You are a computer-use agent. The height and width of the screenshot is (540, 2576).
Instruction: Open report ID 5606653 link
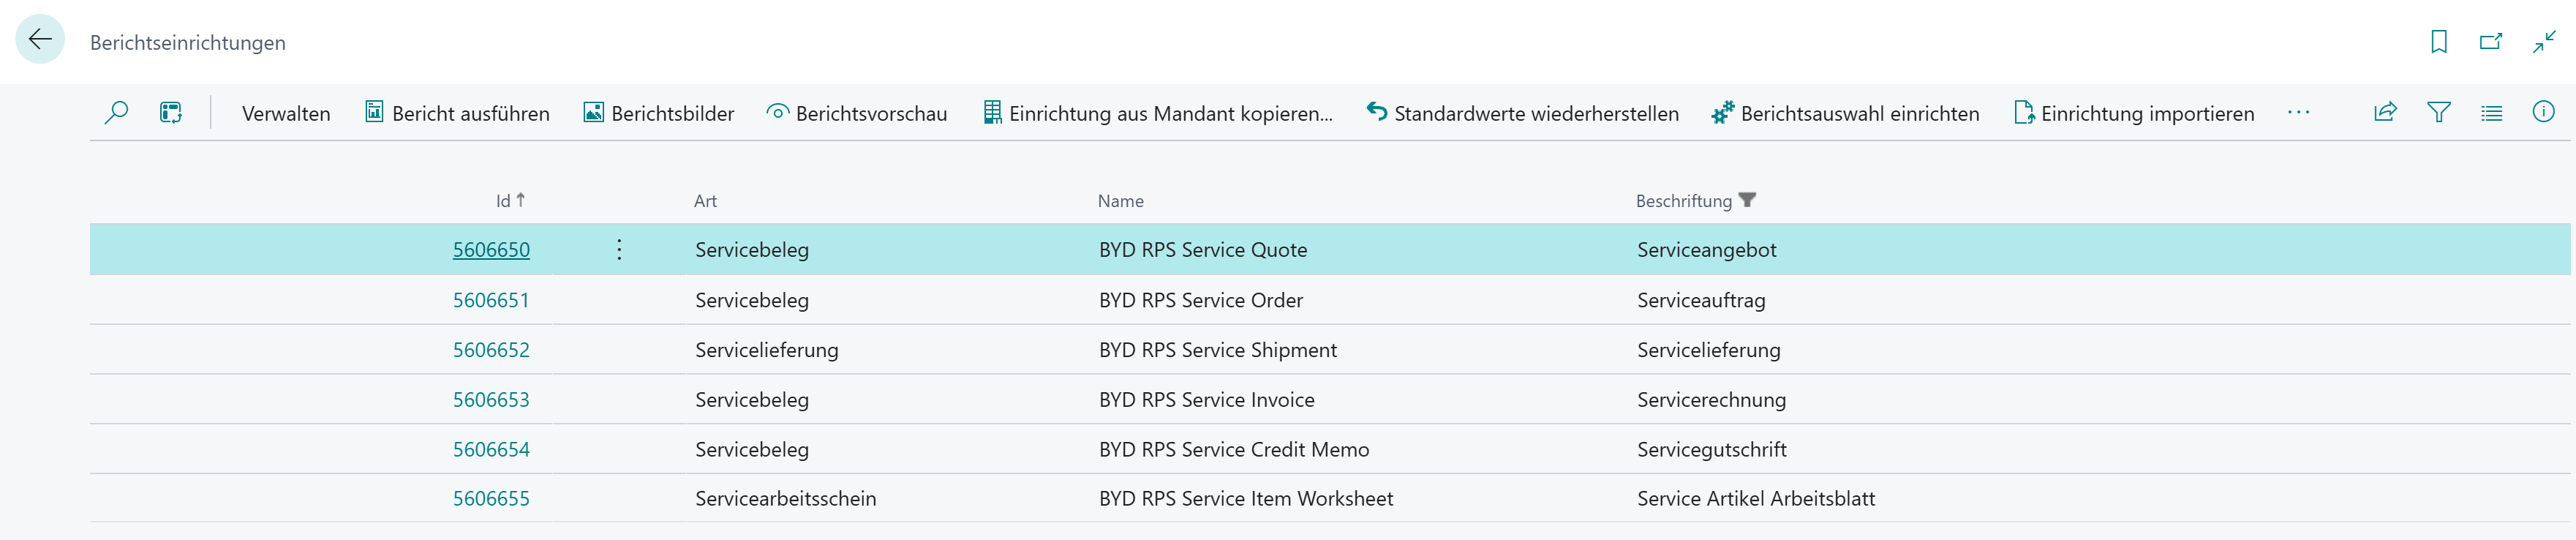pos(491,400)
